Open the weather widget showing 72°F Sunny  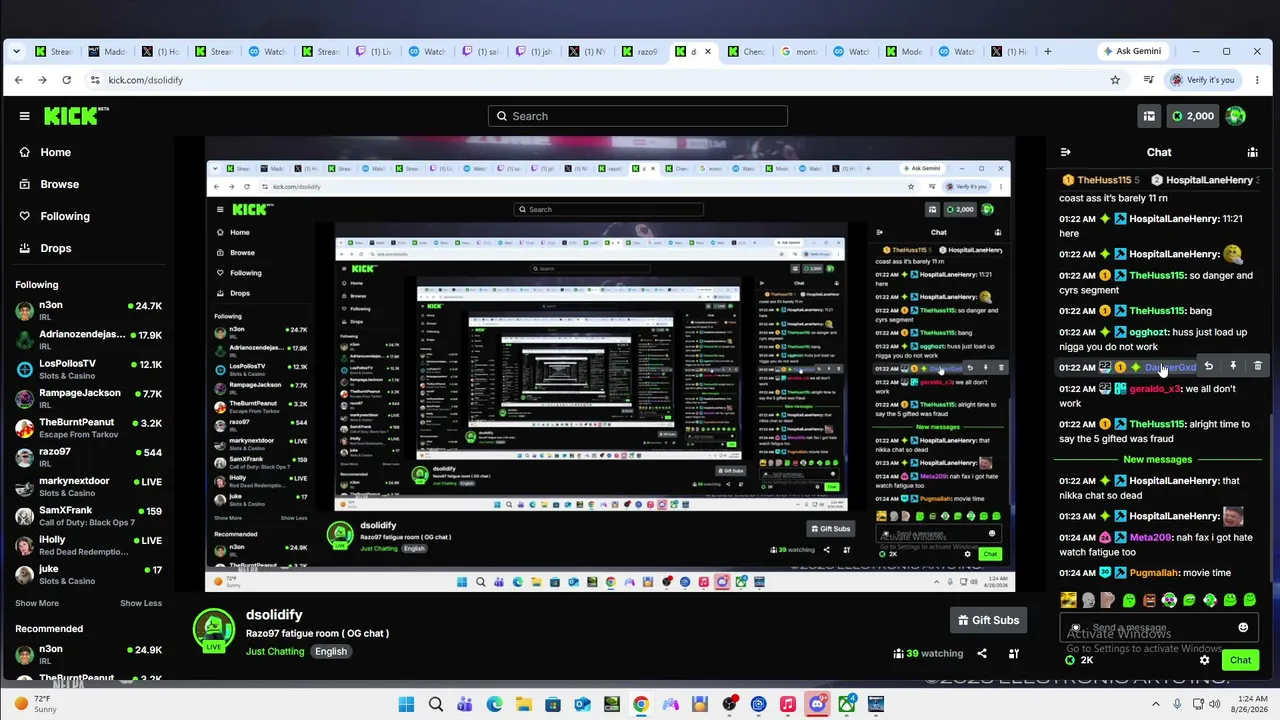coord(36,704)
